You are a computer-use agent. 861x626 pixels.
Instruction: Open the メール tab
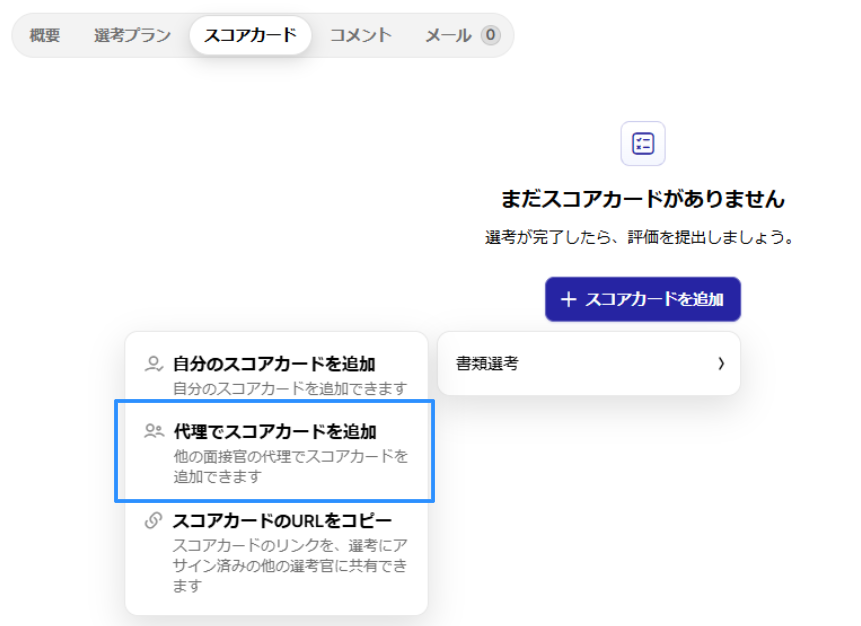448,35
